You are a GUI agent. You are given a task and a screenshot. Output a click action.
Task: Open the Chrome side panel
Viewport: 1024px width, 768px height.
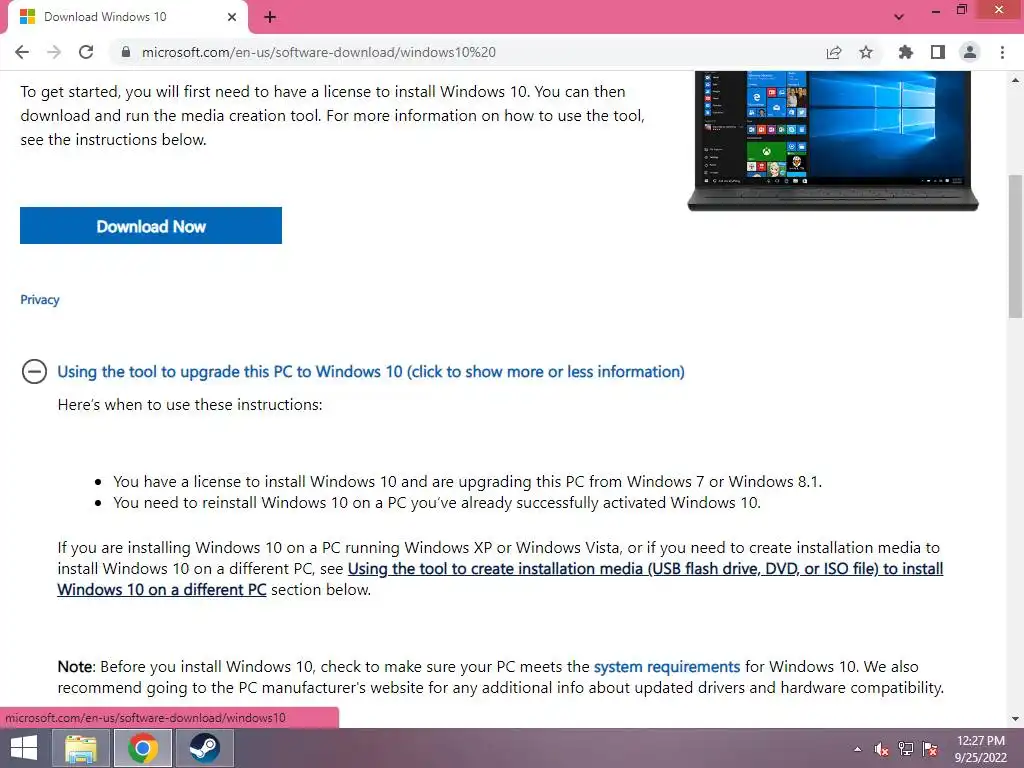coord(938,52)
